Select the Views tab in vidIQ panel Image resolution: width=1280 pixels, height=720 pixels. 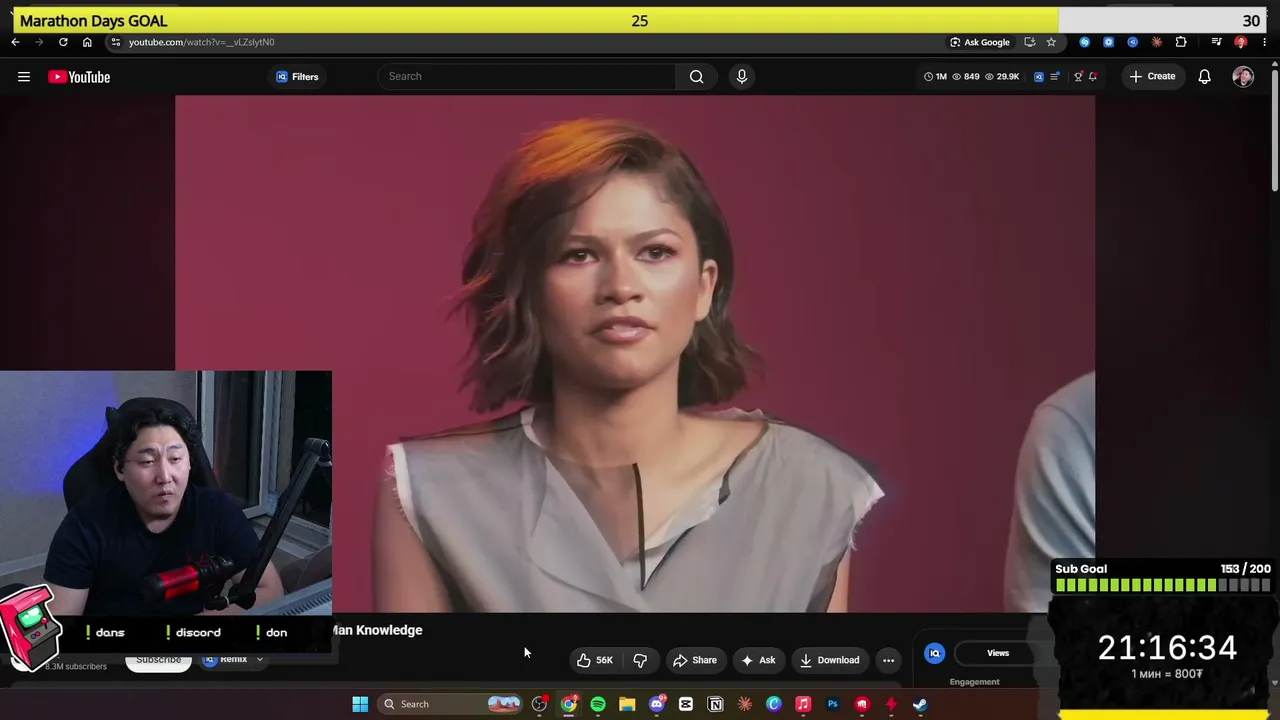[x=998, y=653]
